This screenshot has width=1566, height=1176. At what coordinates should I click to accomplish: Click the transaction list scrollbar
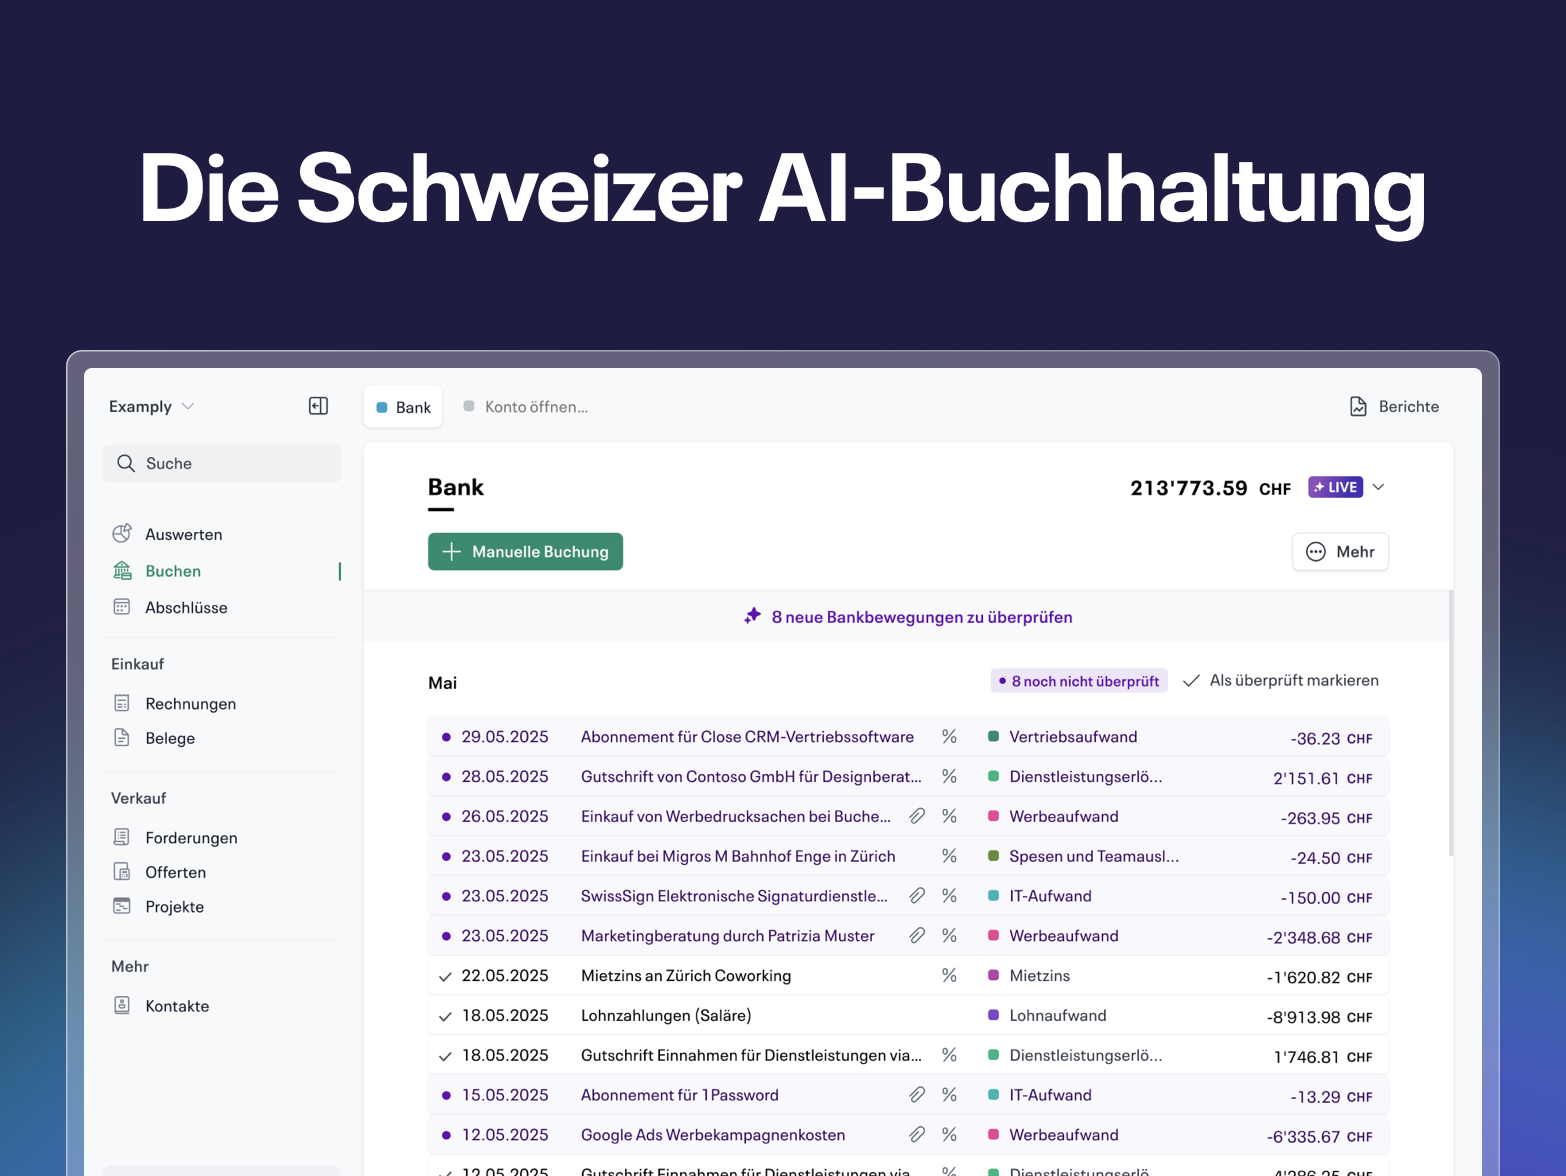click(1451, 723)
